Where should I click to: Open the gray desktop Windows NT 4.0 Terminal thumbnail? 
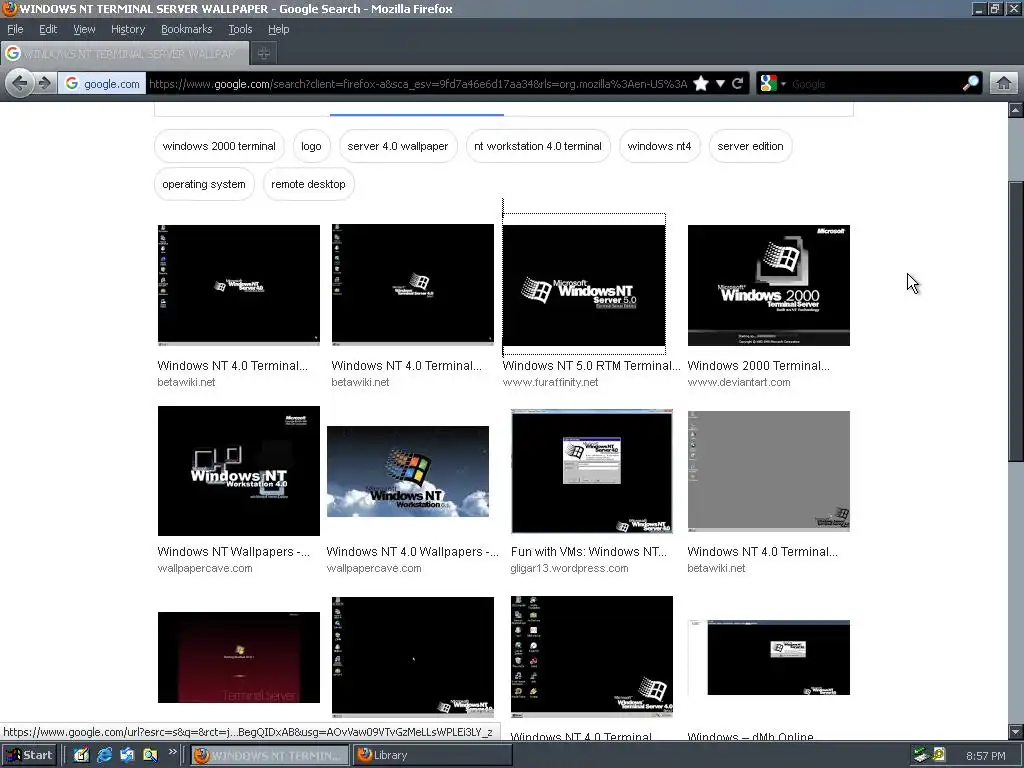(x=769, y=471)
